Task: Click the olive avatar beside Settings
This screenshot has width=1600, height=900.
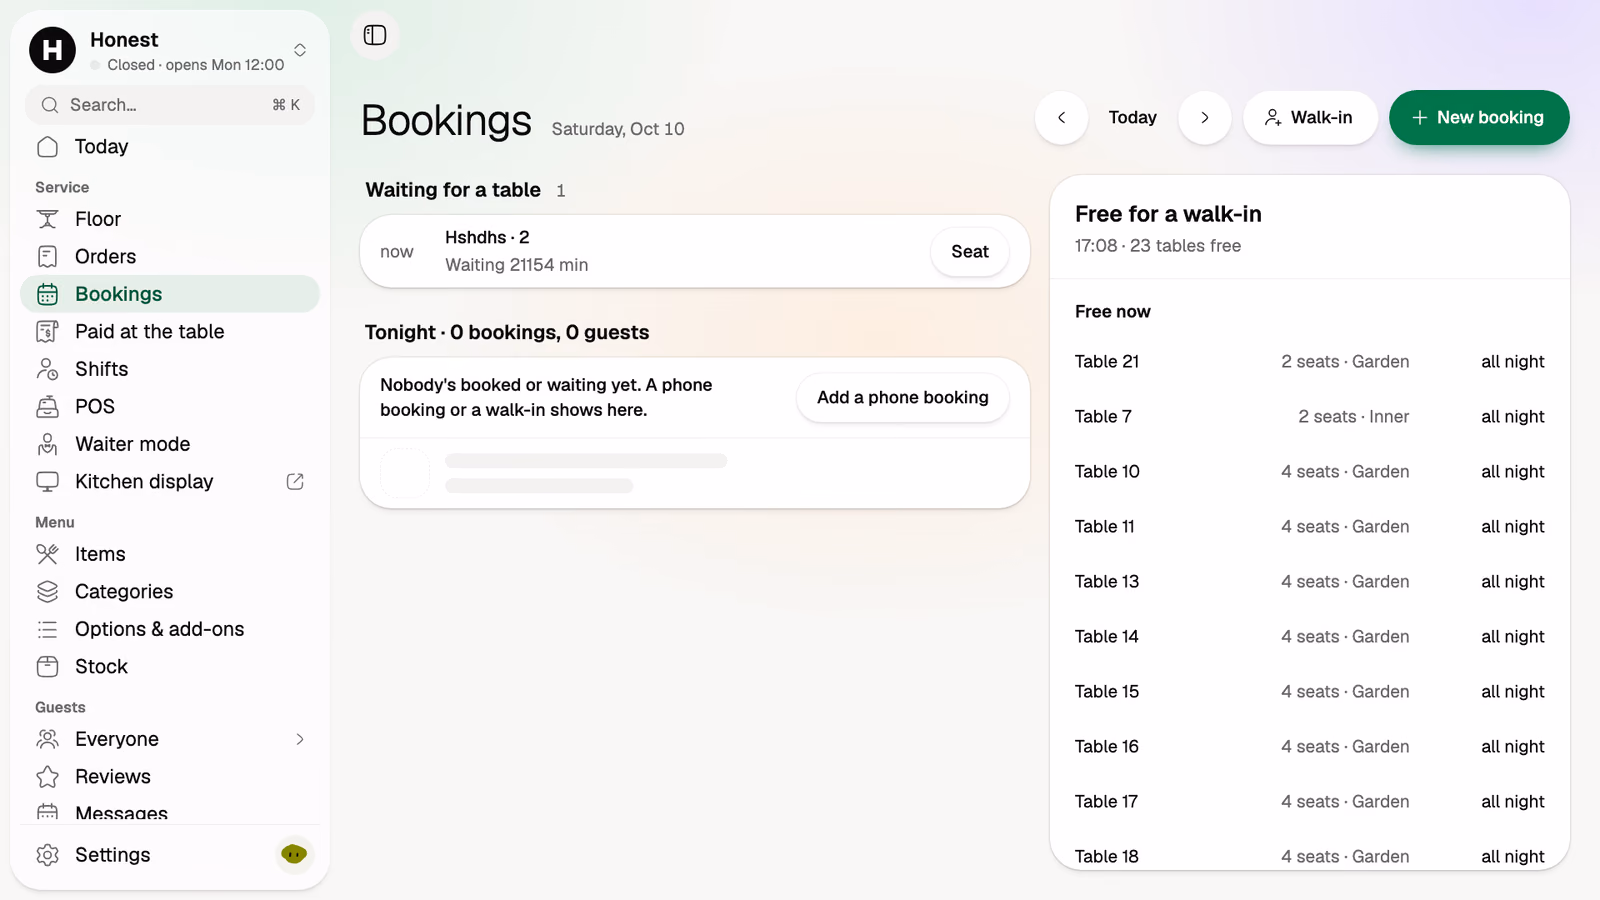Action: click(294, 854)
